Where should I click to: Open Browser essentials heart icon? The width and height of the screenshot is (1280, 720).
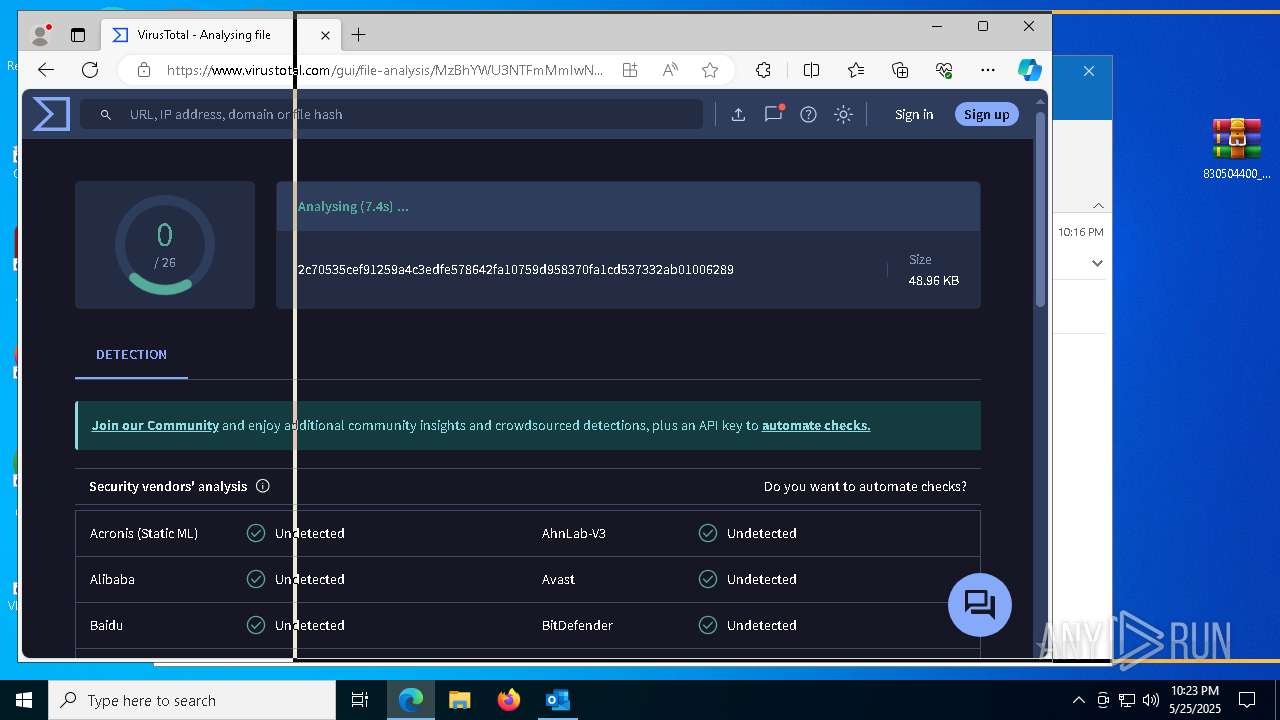point(944,70)
